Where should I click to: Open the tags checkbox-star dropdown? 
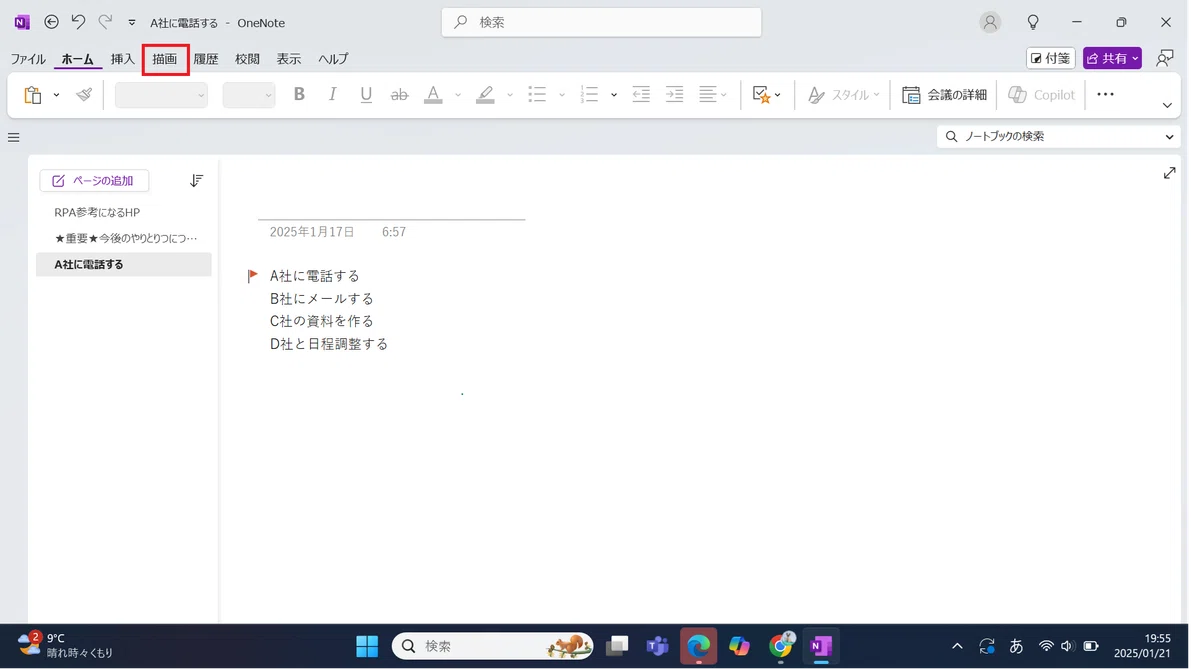767,95
